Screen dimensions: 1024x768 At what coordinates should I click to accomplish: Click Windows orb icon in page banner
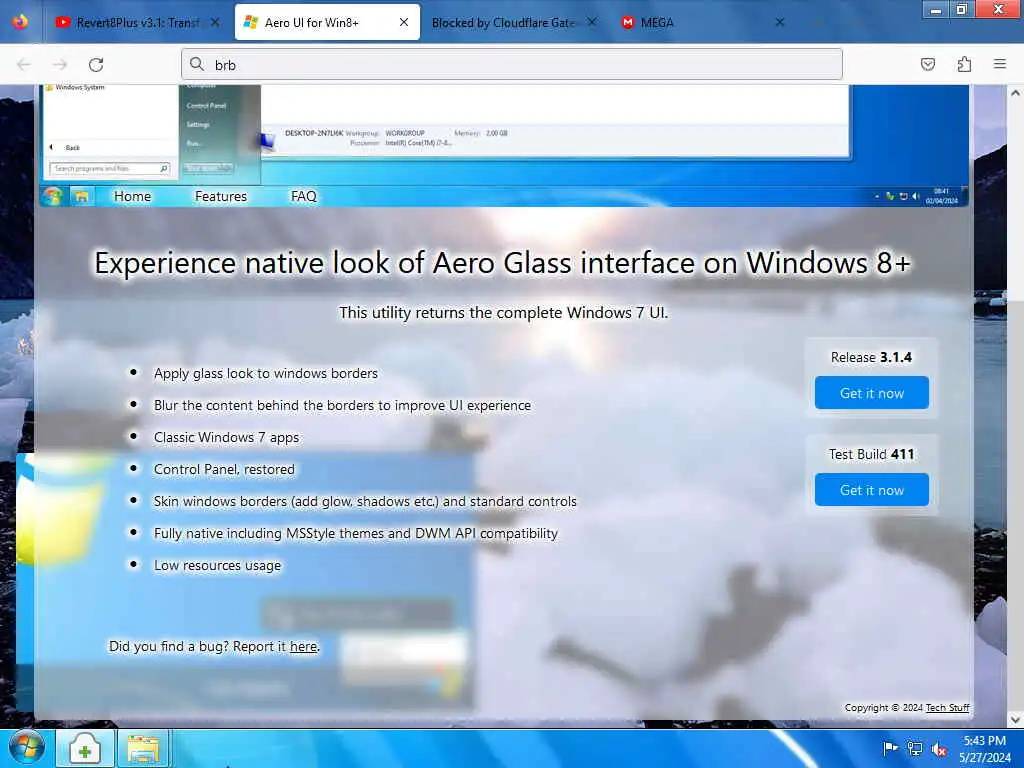click(52, 196)
